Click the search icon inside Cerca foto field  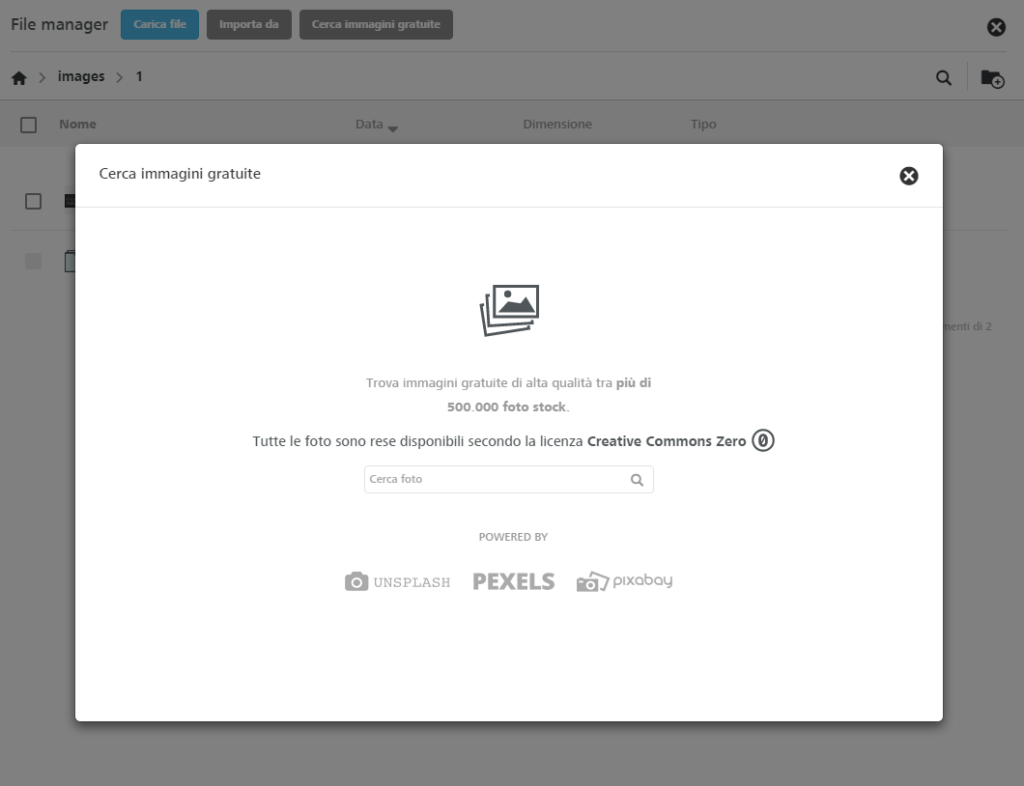coord(637,480)
